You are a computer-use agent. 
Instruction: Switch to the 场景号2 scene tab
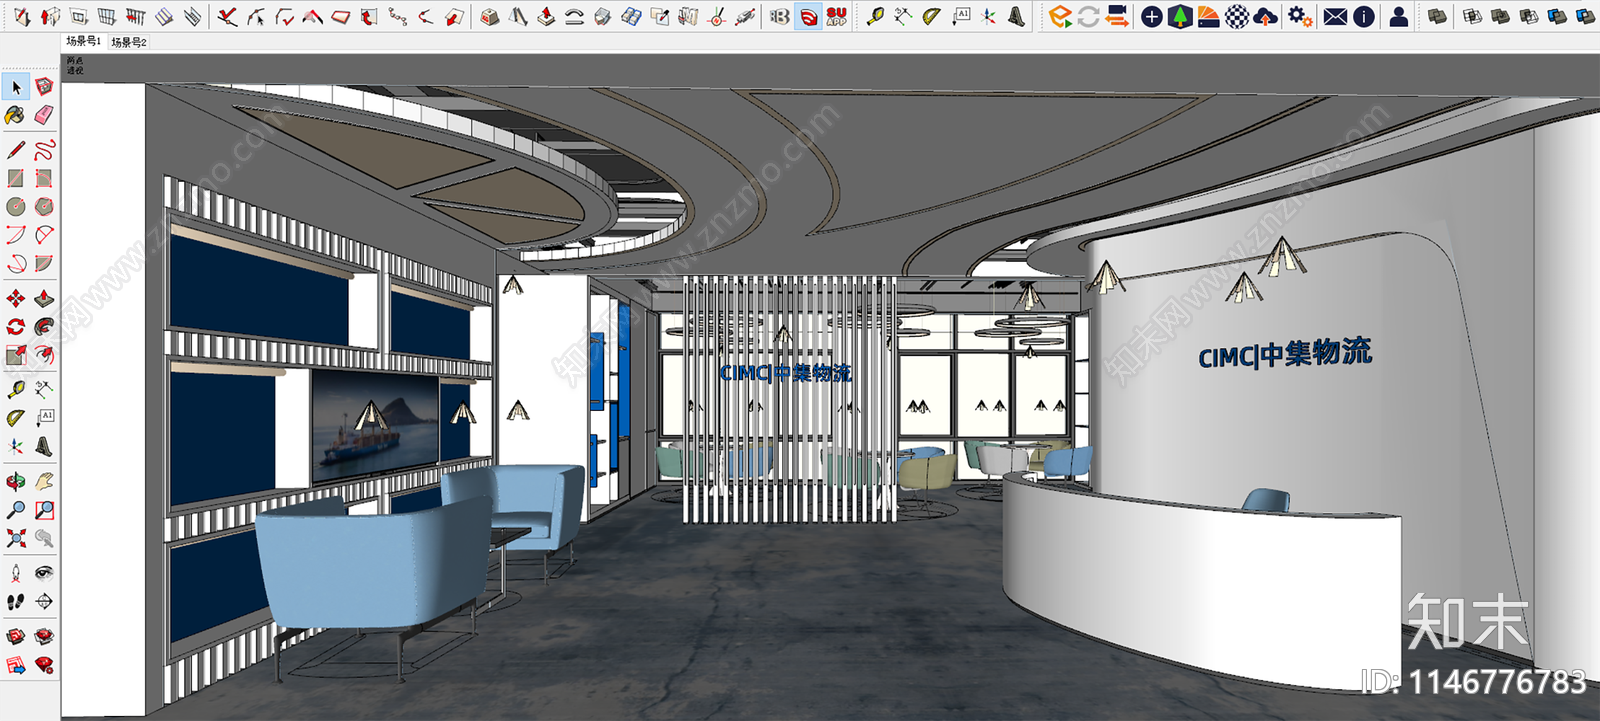129,42
